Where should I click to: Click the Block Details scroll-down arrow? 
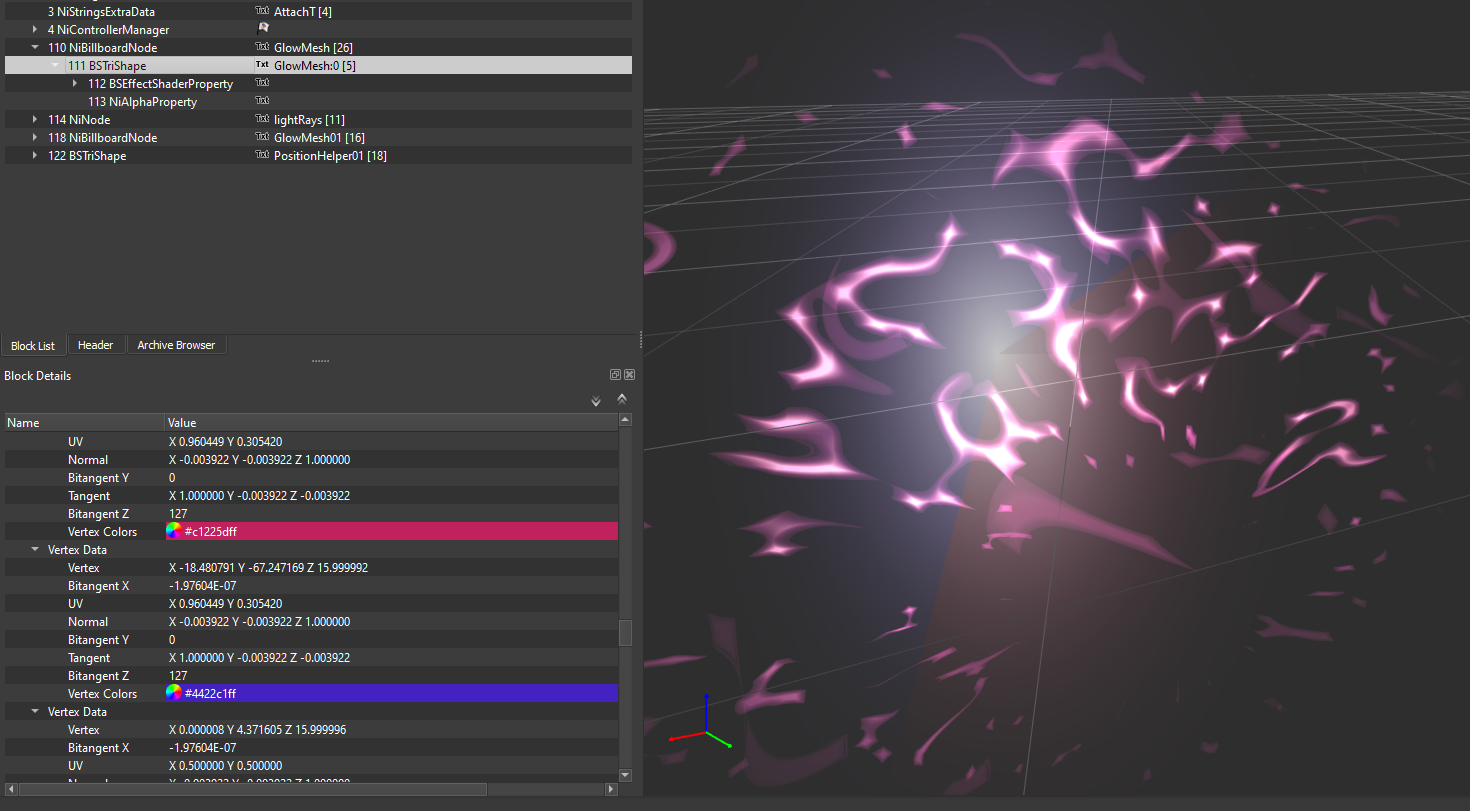coord(625,775)
